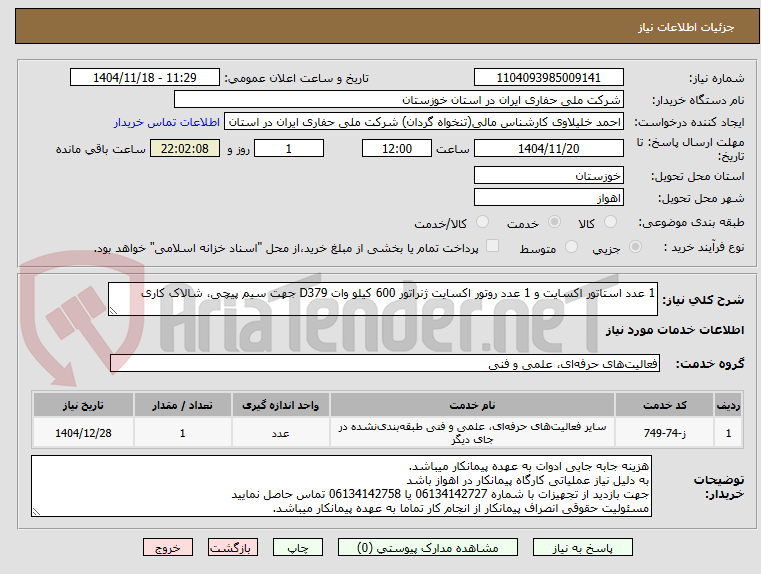Click the بازگشت back button
761x574 pixels.
tap(232, 547)
